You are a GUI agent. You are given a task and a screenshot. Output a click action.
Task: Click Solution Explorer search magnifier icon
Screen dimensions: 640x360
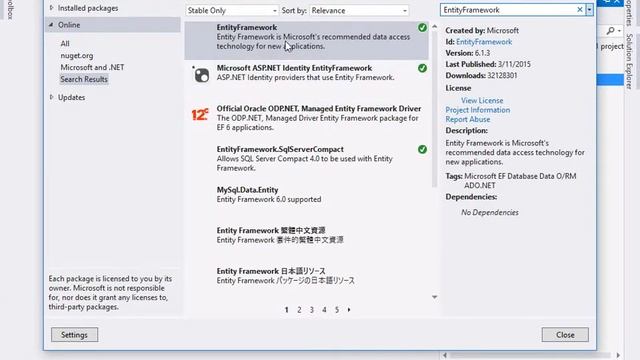(610, 31)
